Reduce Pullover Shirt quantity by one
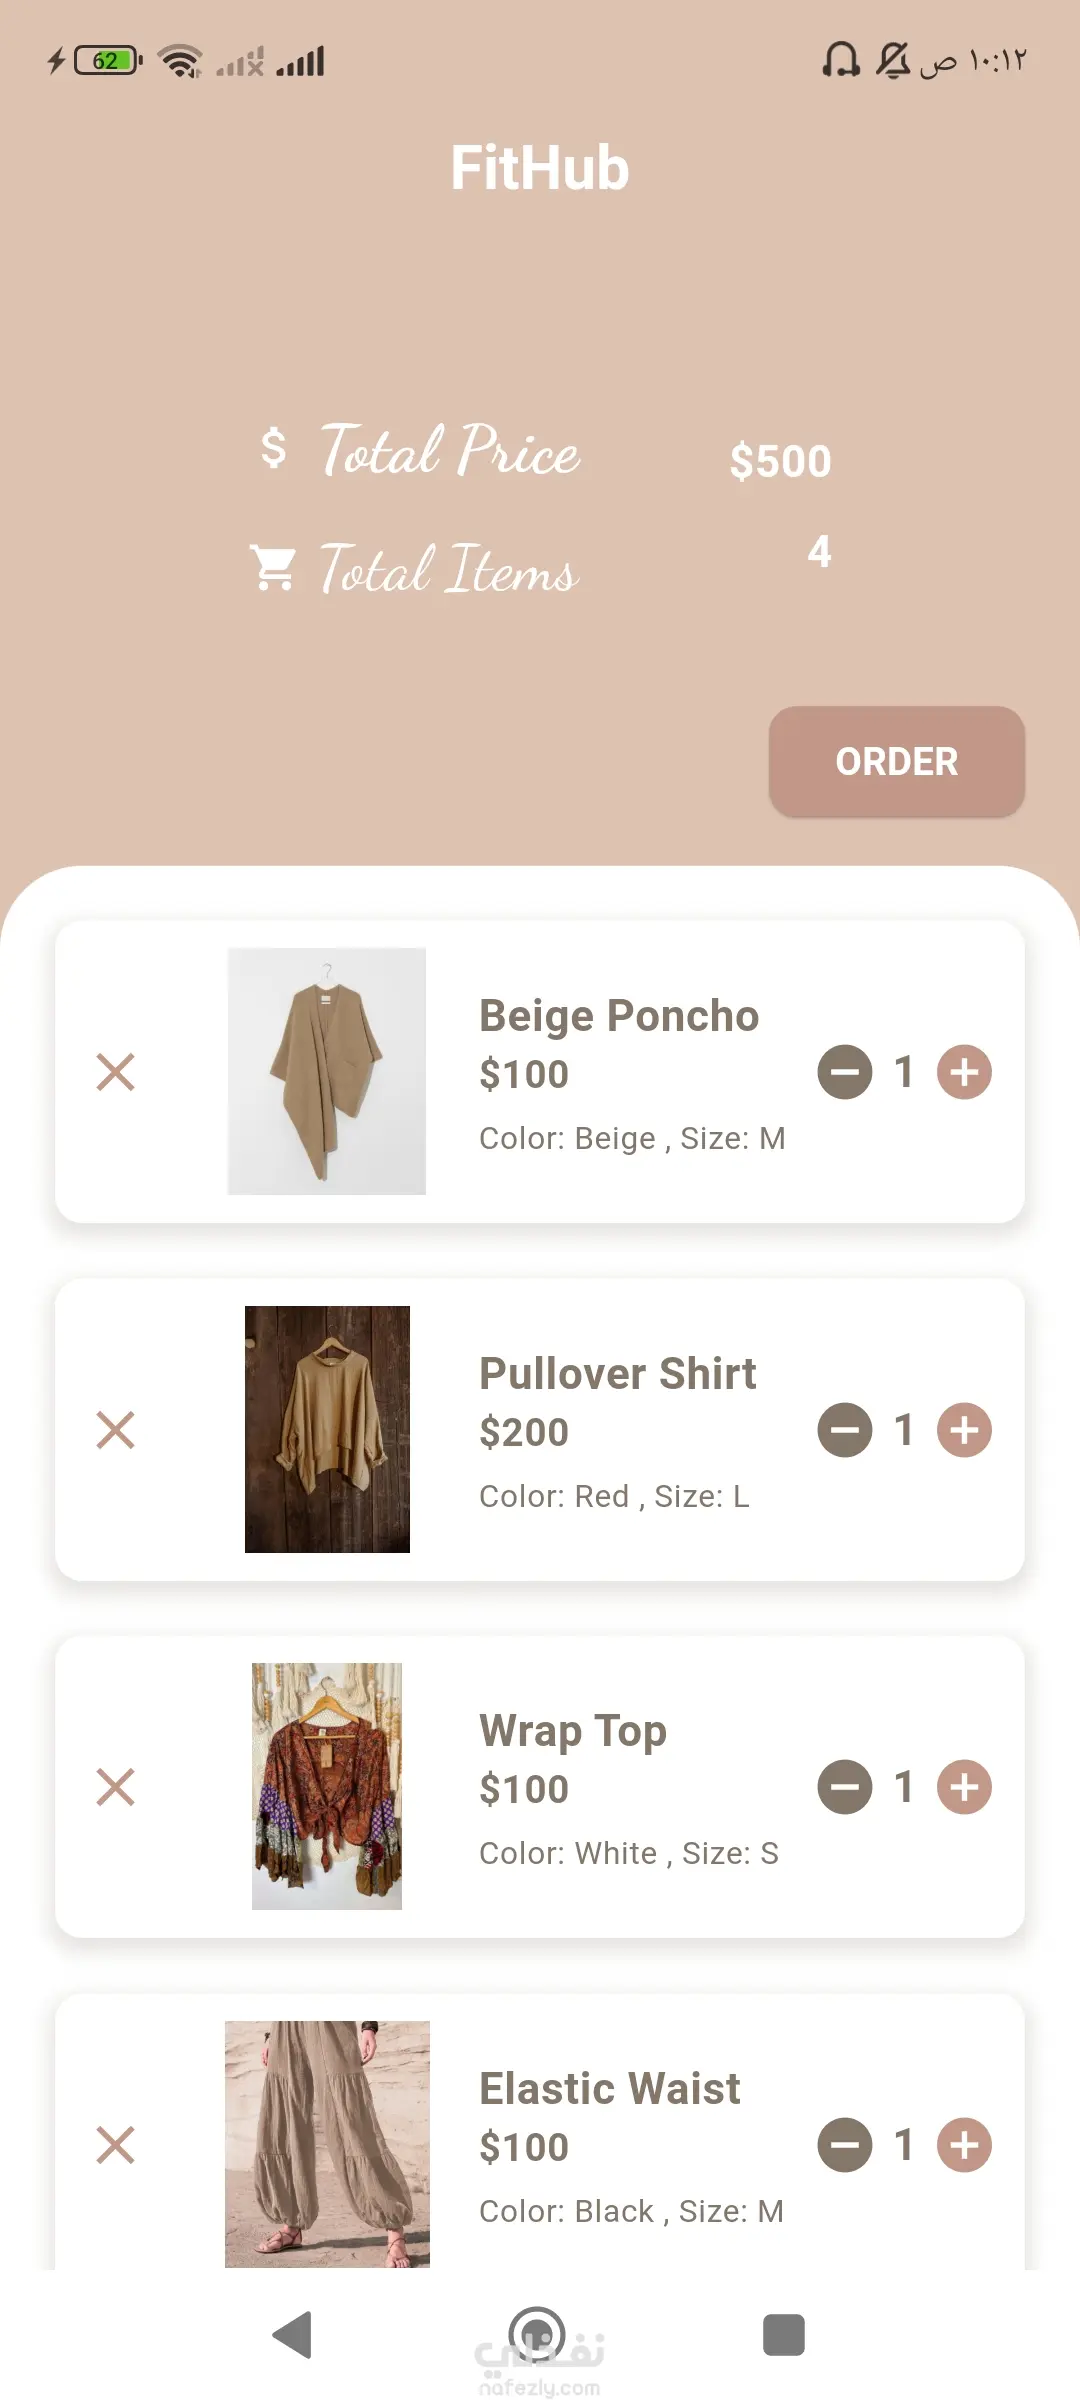 (845, 1430)
